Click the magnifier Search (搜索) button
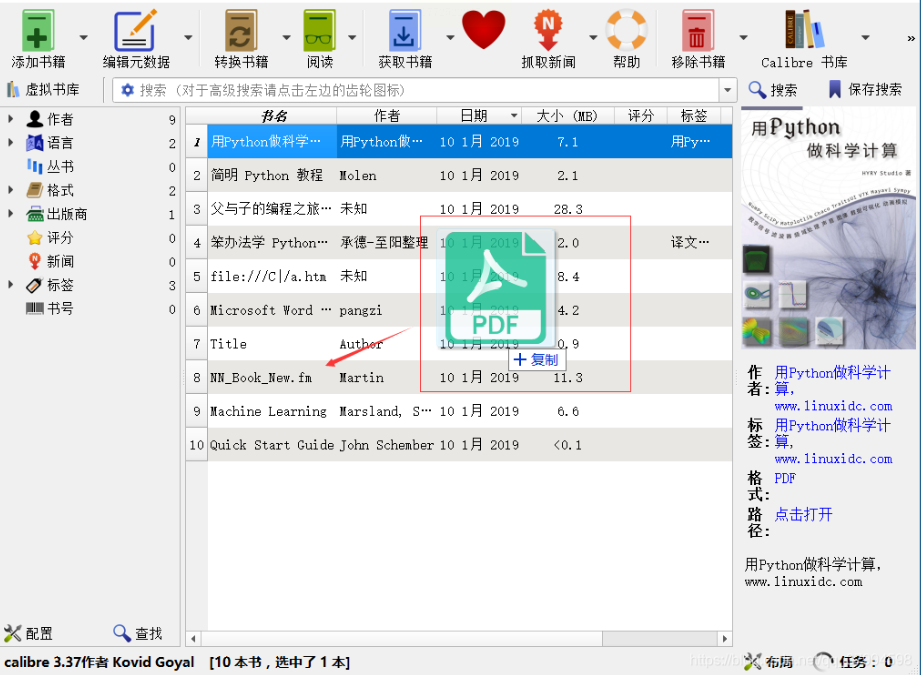This screenshot has width=921, height=675. click(772, 90)
